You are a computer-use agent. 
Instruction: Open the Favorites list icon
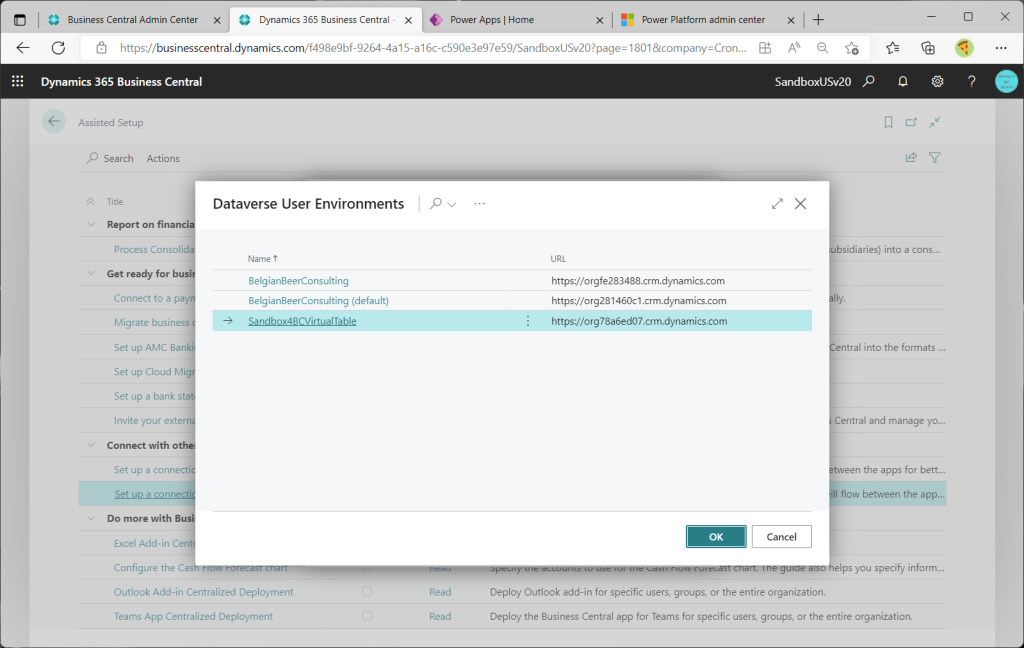[x=892, y=48]
